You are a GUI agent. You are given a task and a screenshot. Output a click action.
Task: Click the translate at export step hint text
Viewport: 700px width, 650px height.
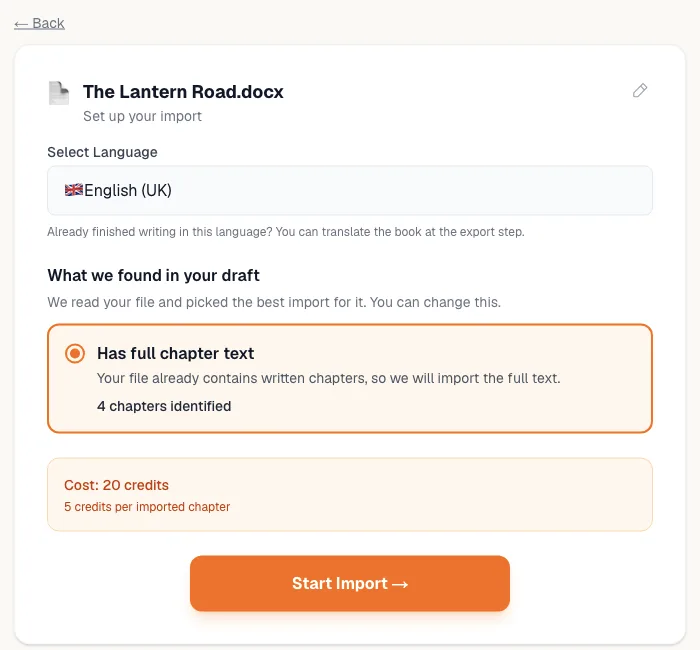tap(286, 232)
